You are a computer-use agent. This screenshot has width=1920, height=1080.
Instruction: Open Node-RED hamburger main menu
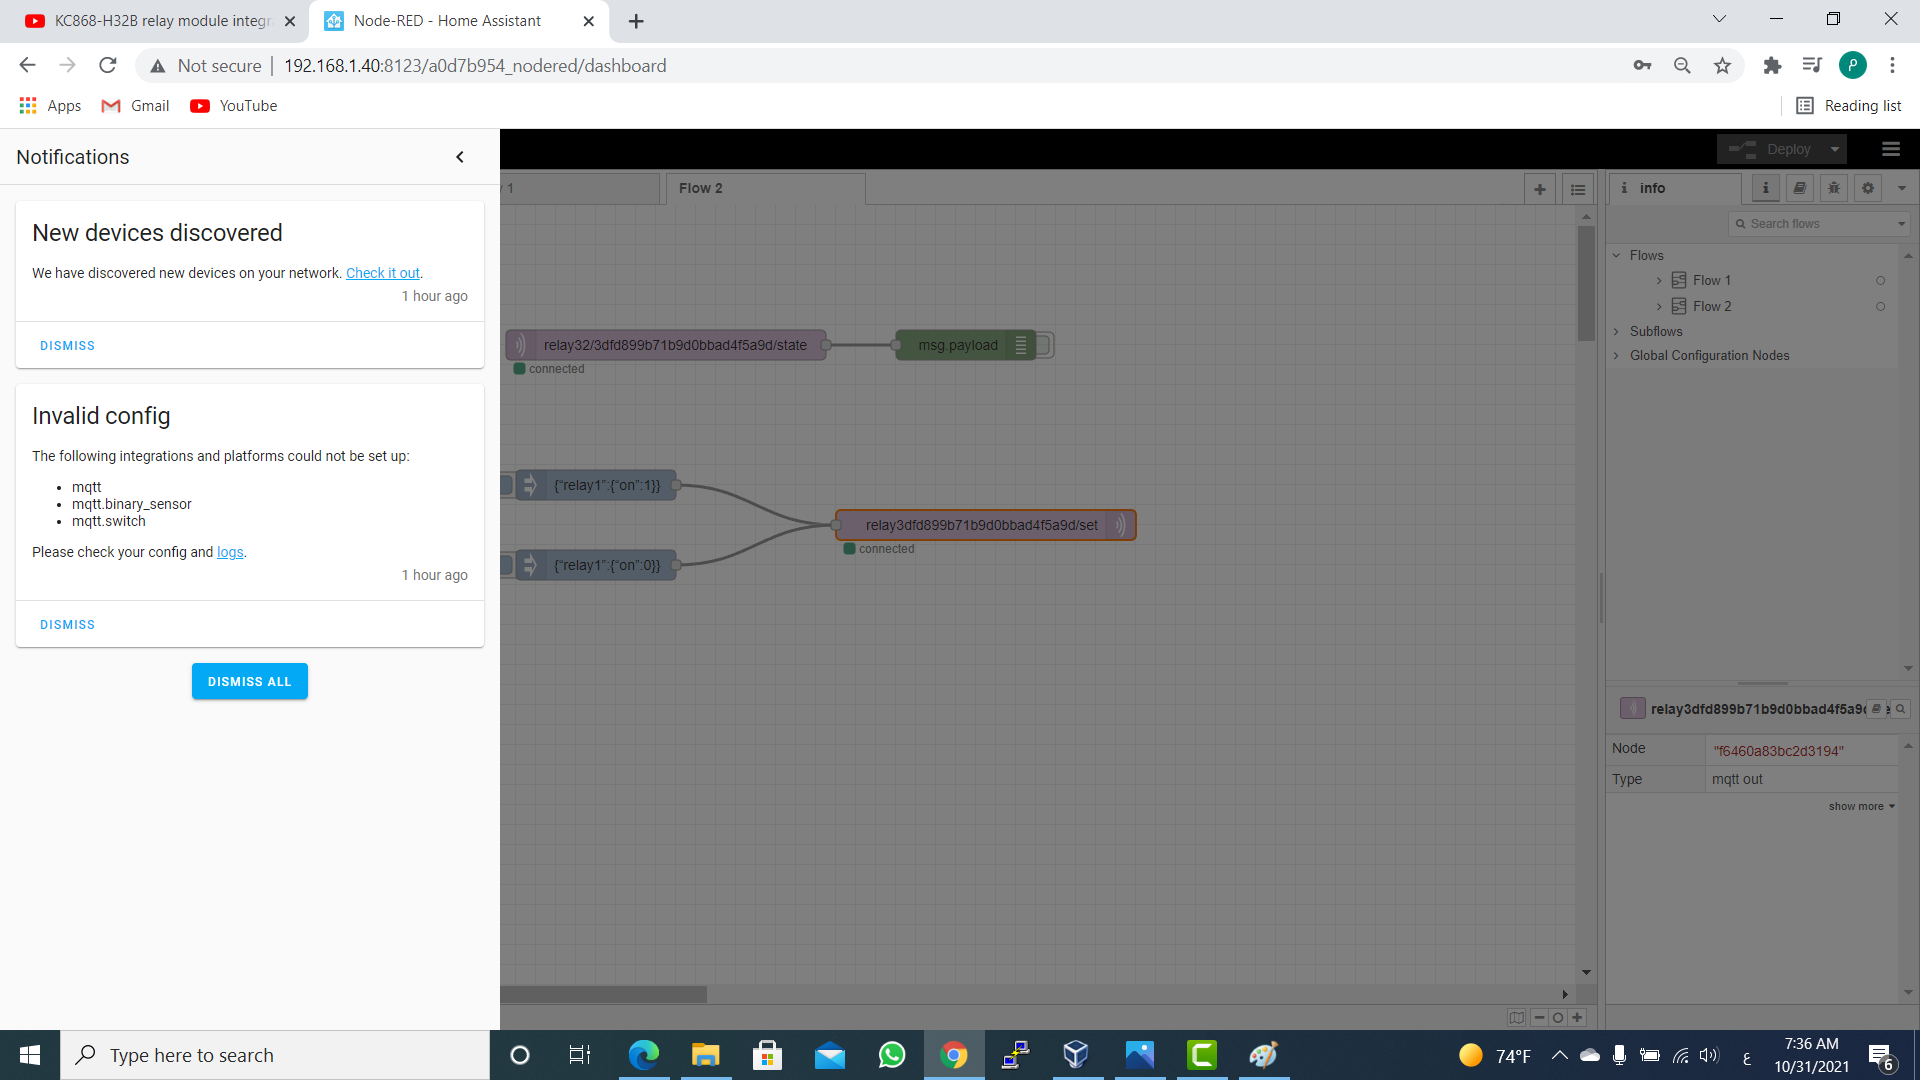1890,149
